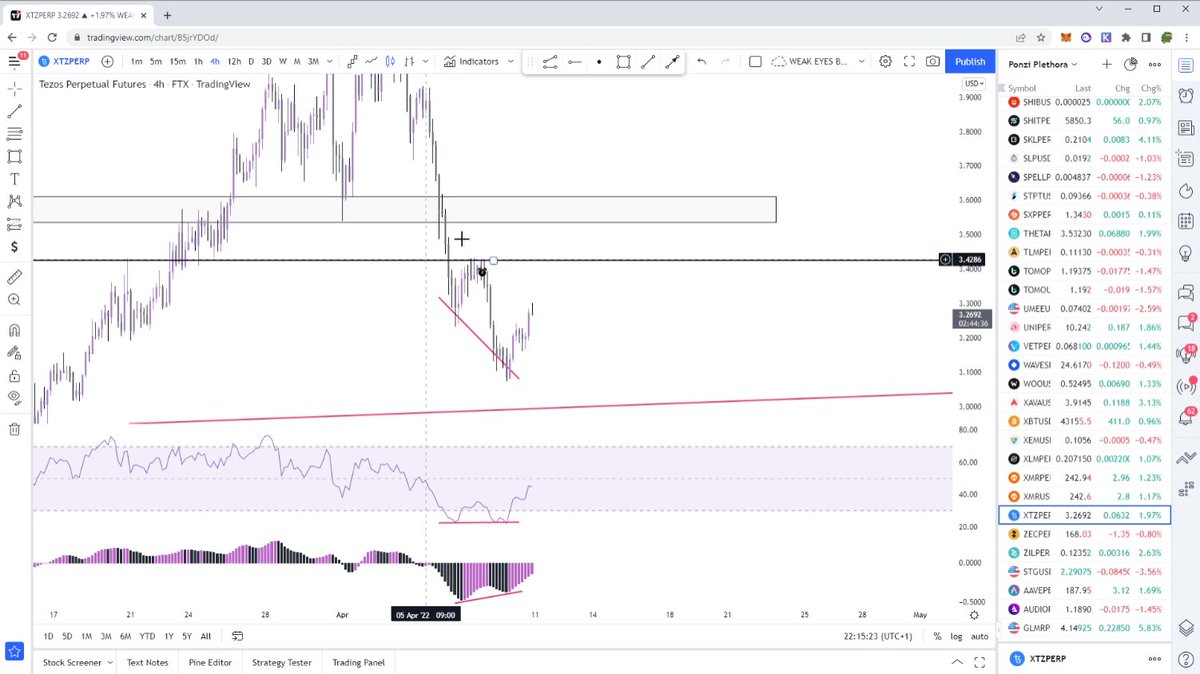The width and height of the screenshot is (1200, 674).
Task: Click the Publish button
Action: click(x=970, y=61)
